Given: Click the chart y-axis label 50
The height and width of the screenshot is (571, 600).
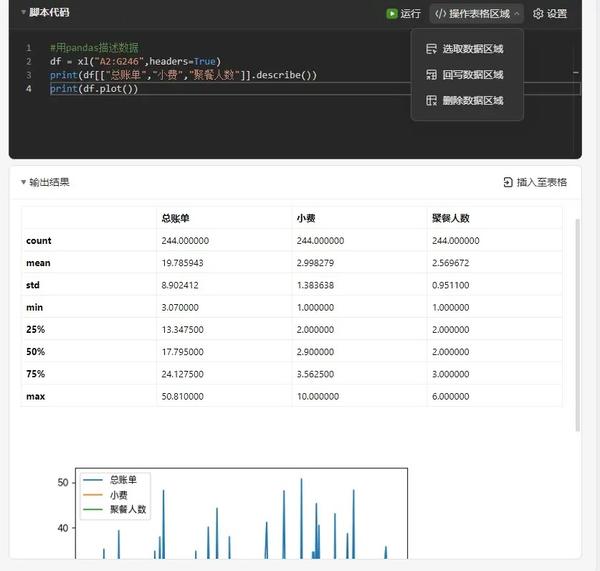Looking at the screenshot, I should click(63, 483).
